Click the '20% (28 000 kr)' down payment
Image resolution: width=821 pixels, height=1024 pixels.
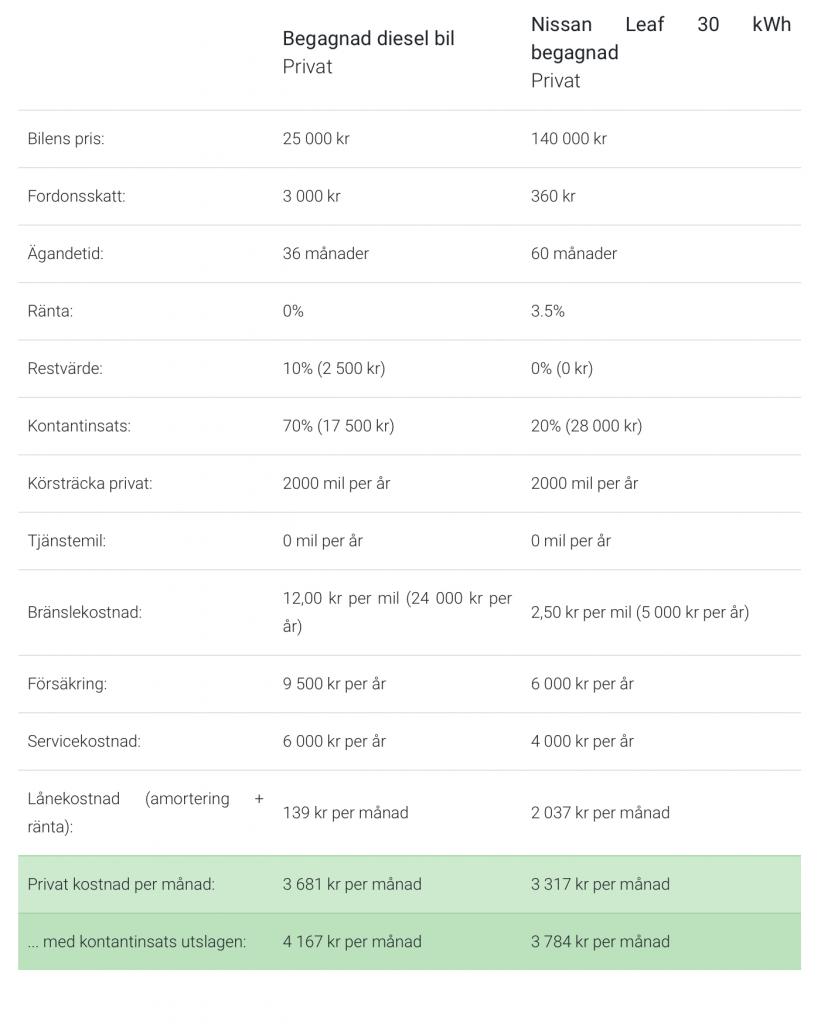[x=587, y=426]
